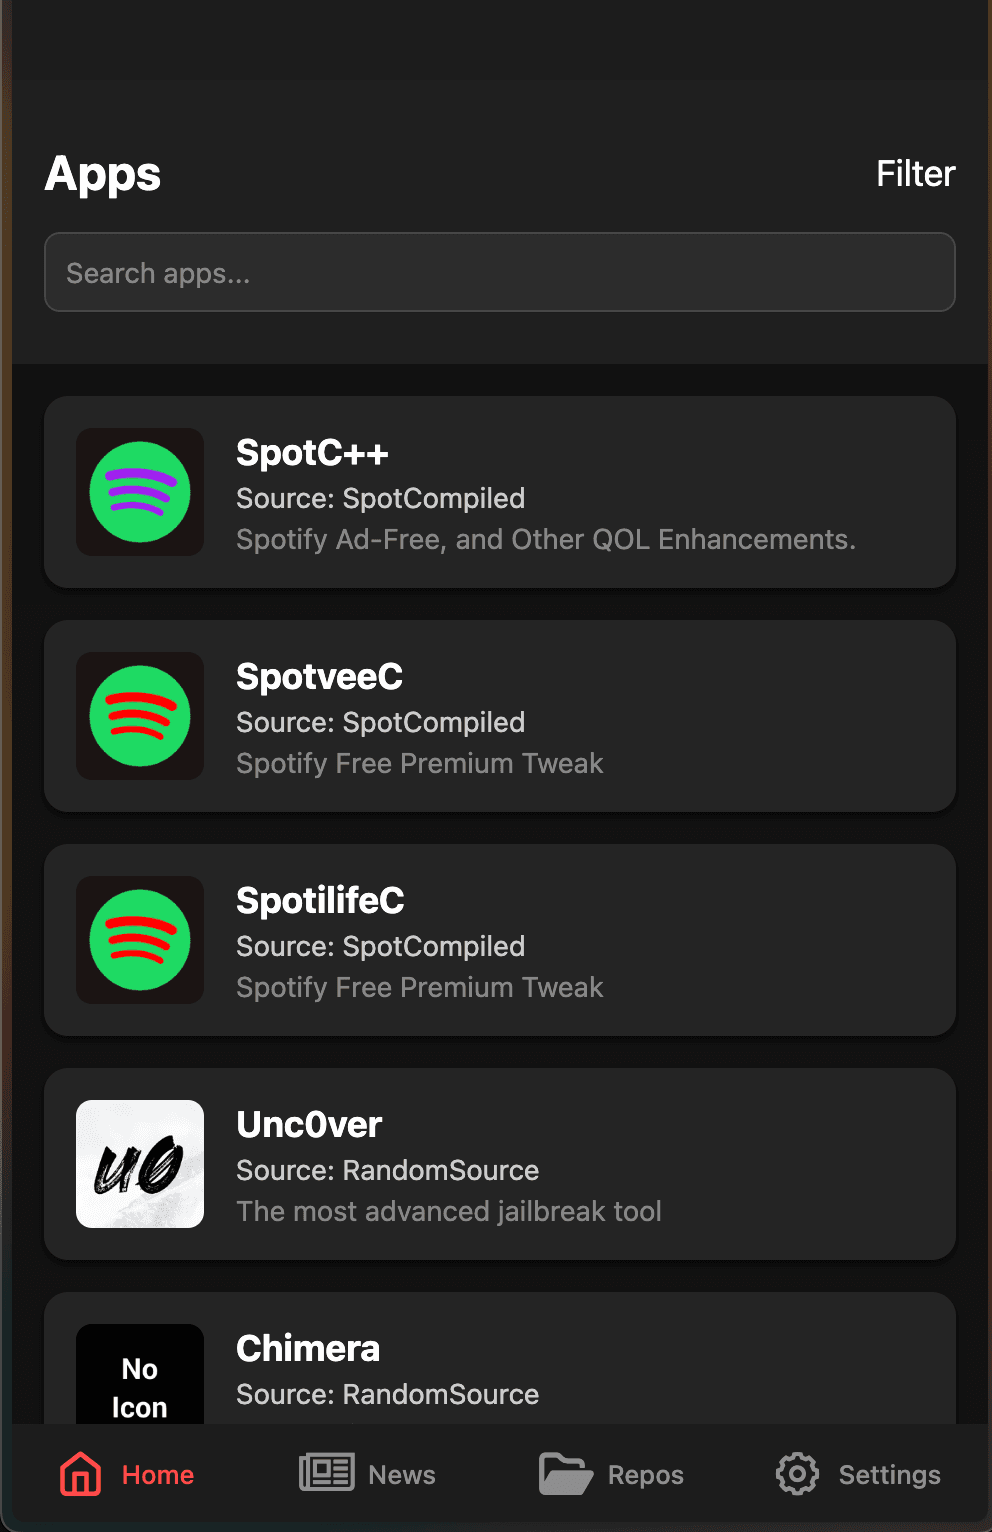Click the News newspaper icon
Image resolution: width=992 pixels, height=1532 pixels.
click(x=326, y=1473)
